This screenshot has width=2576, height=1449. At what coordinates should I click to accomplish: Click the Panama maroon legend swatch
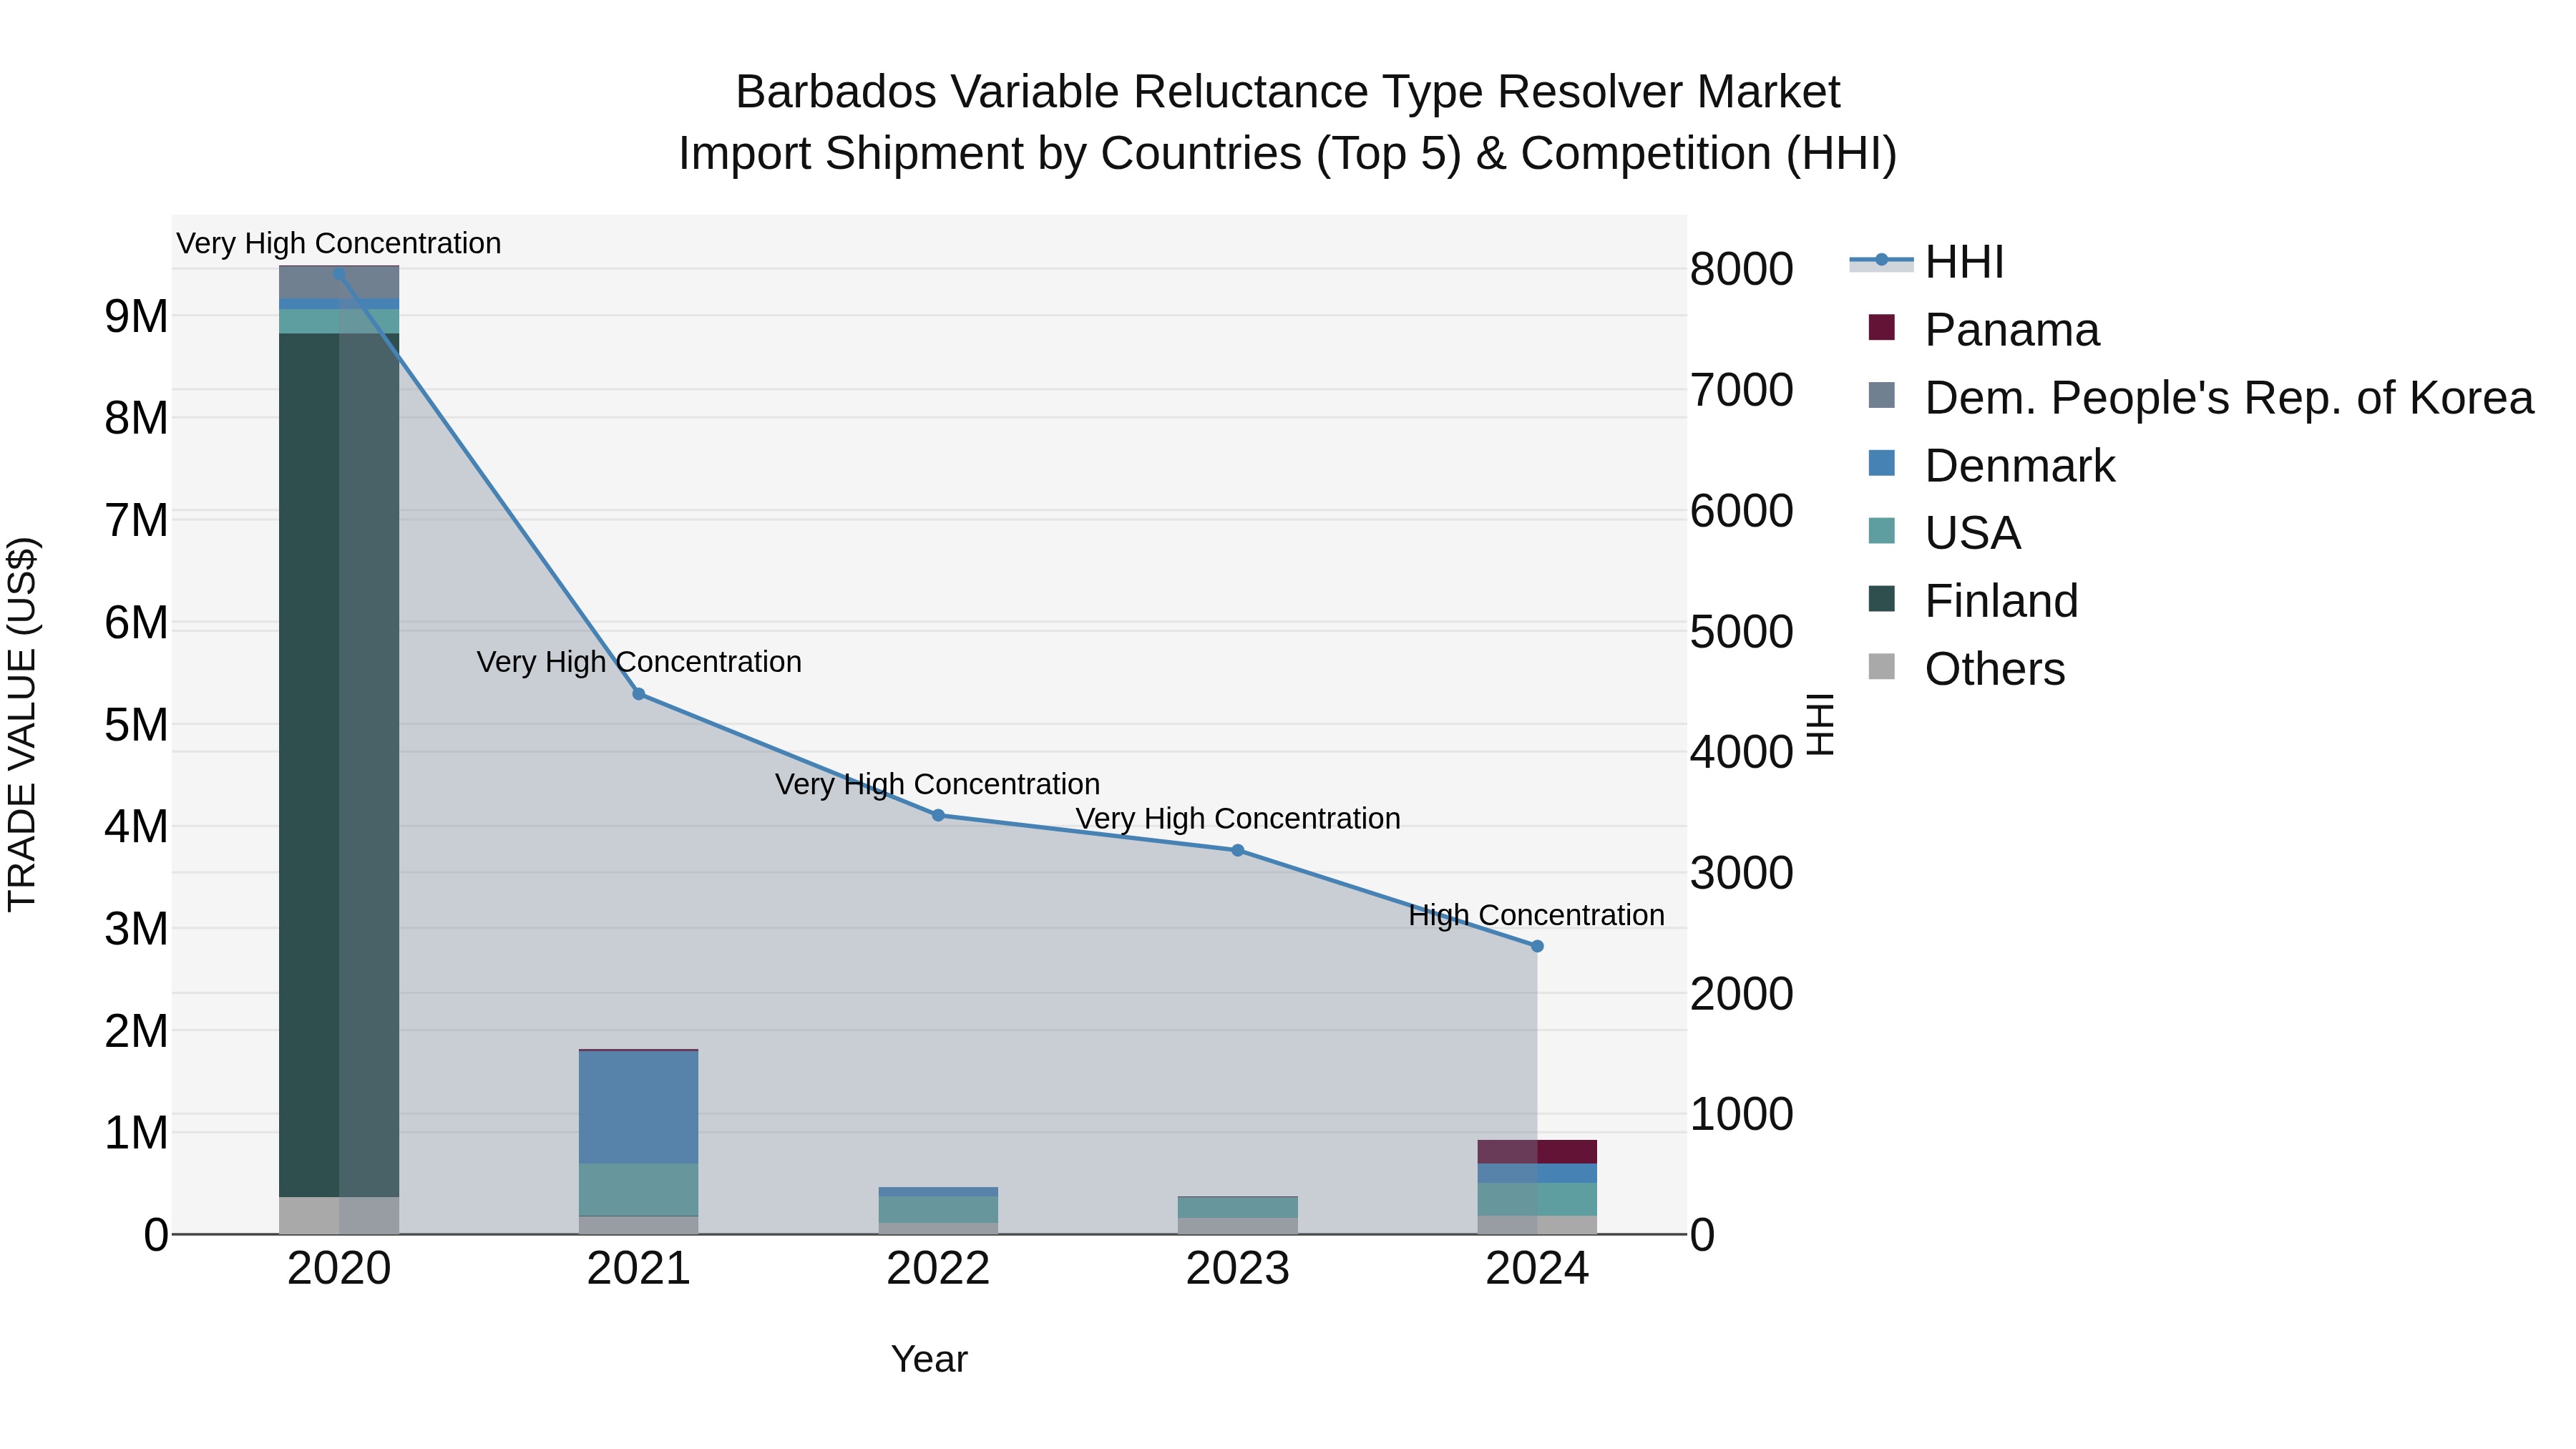[1881, 327]
